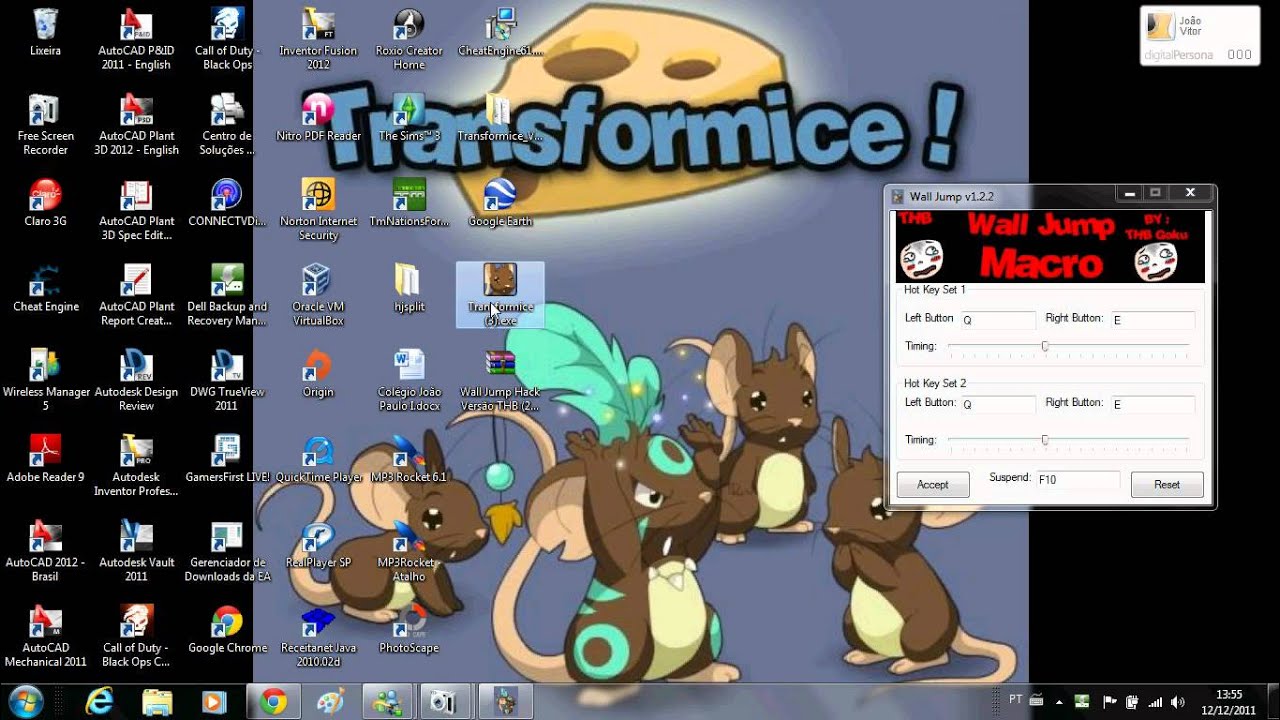The image size is (1280, 720).
Task: Select the Inventor Fusion 2012 icon
Action: [x=318, y=40]
